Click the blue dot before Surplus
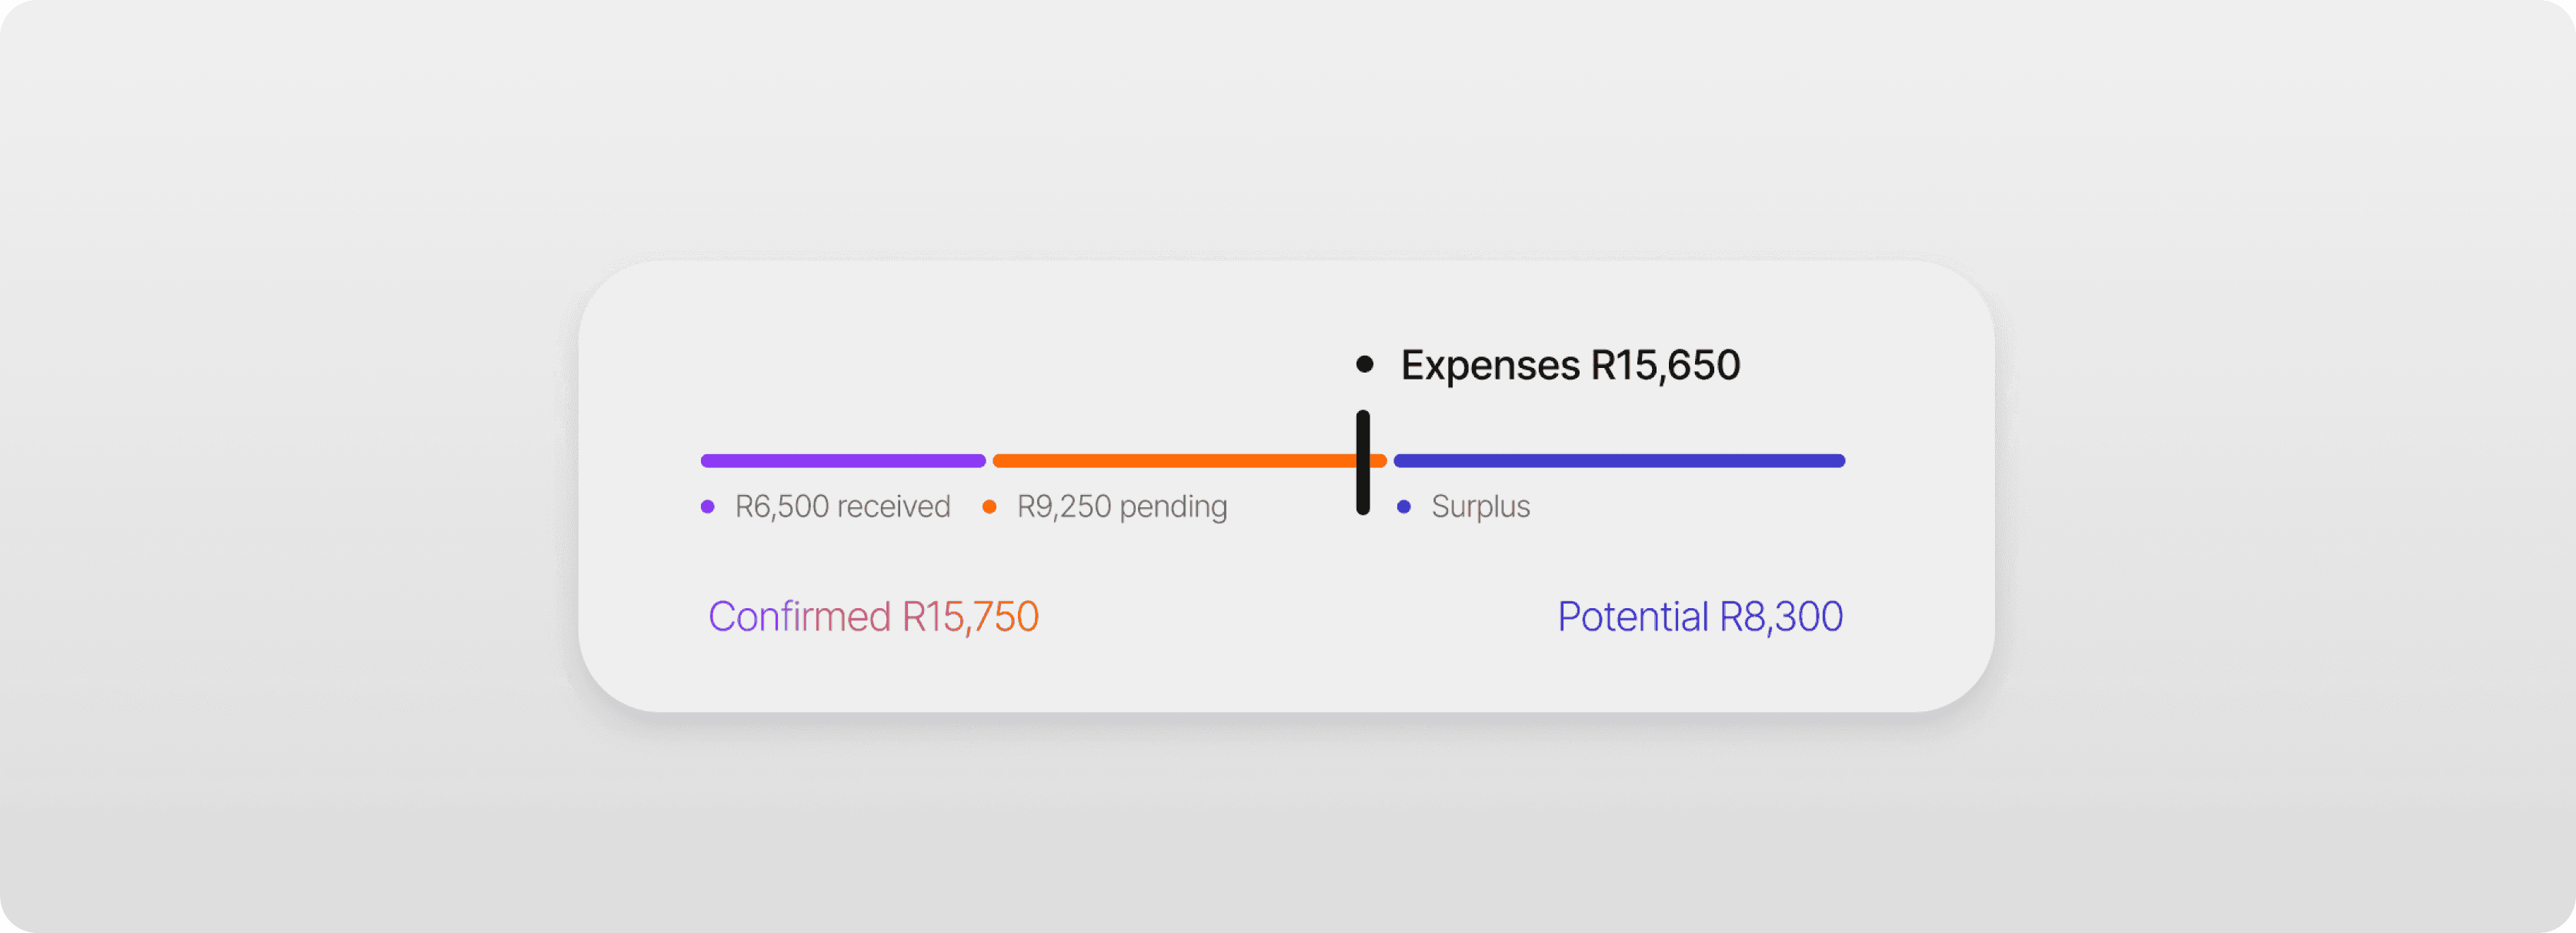 tap(1404, 507)
